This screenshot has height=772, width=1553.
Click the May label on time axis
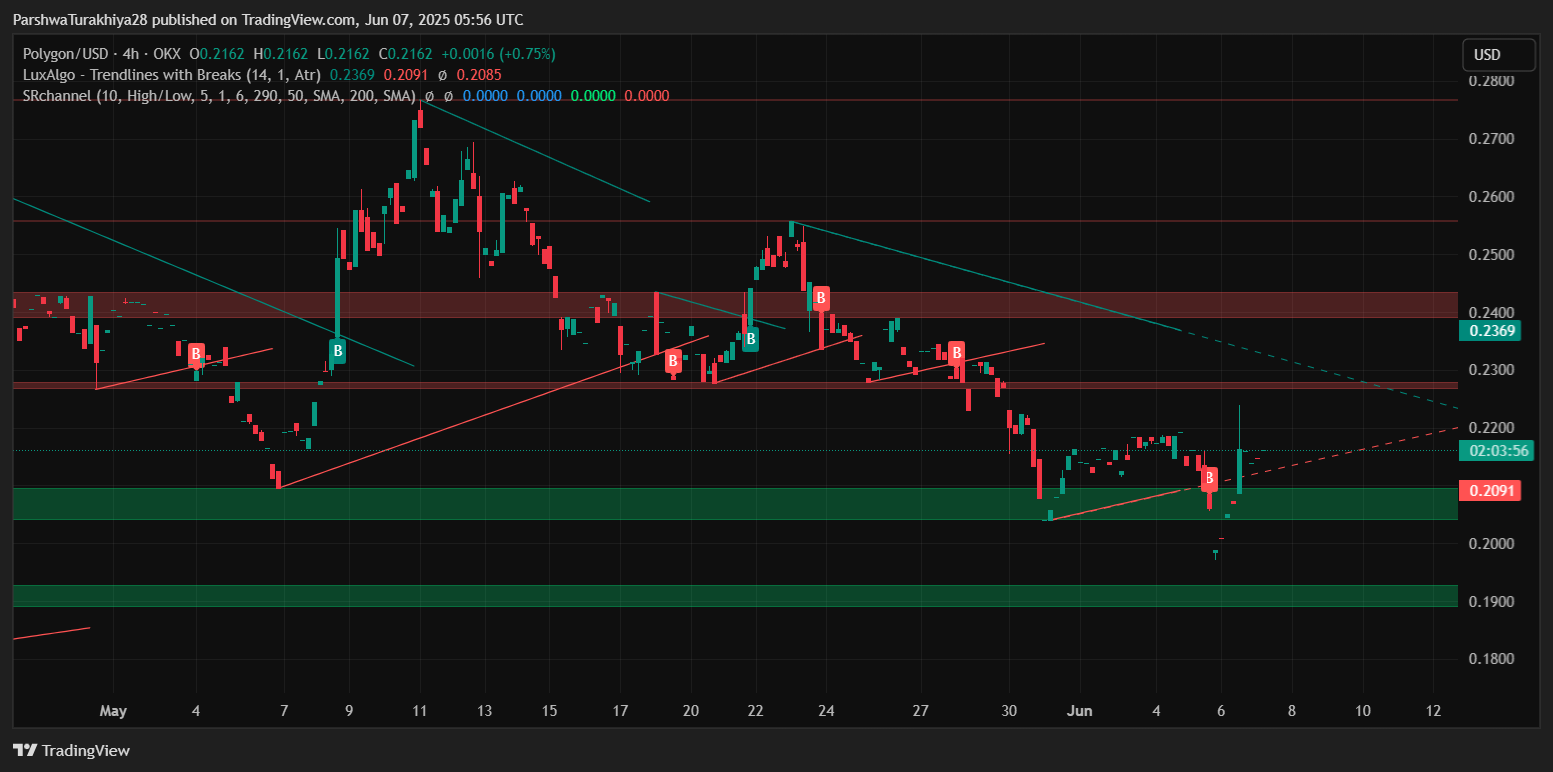tap(113, 711)
